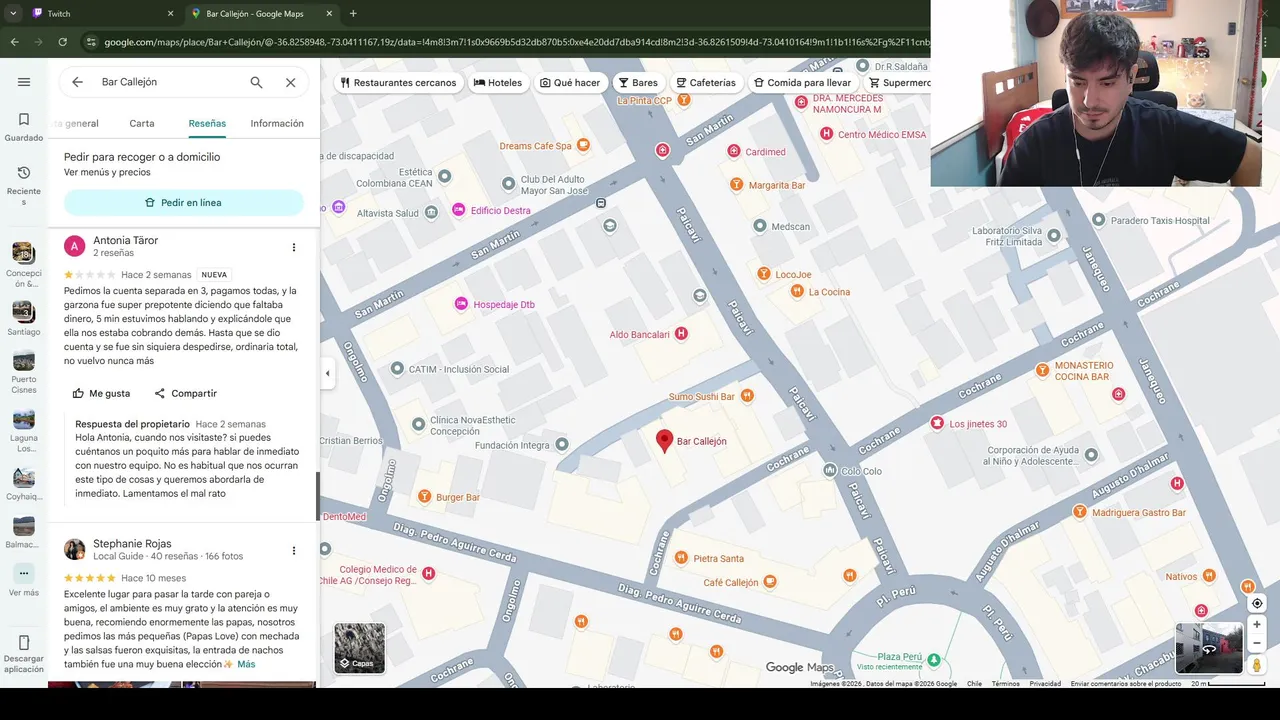Screen dimensions: 1280x720
Task: Reload the page in browser
Action: 62,42
